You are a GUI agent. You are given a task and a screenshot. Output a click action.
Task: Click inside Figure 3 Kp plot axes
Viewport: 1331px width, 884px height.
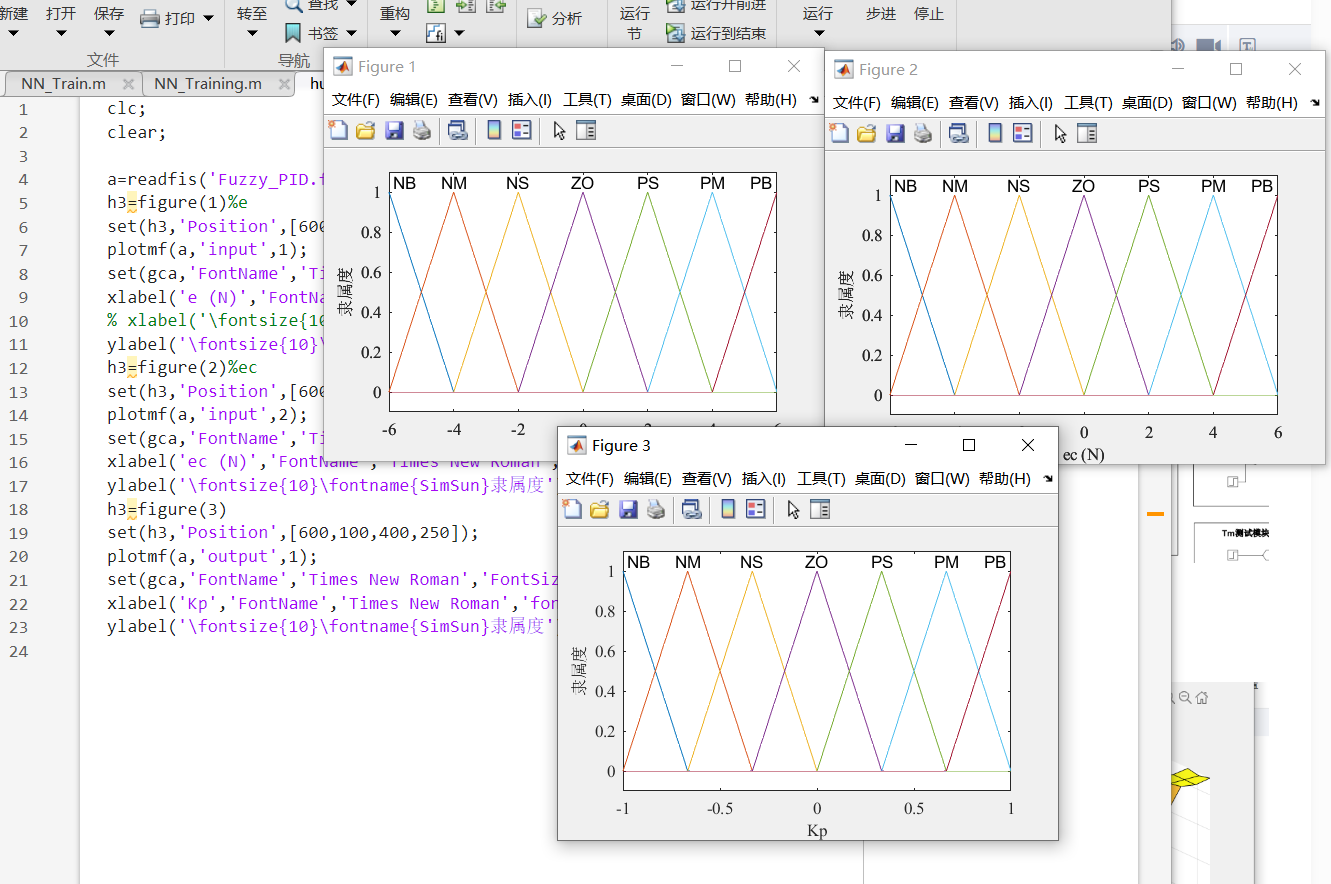coord(817,670)
